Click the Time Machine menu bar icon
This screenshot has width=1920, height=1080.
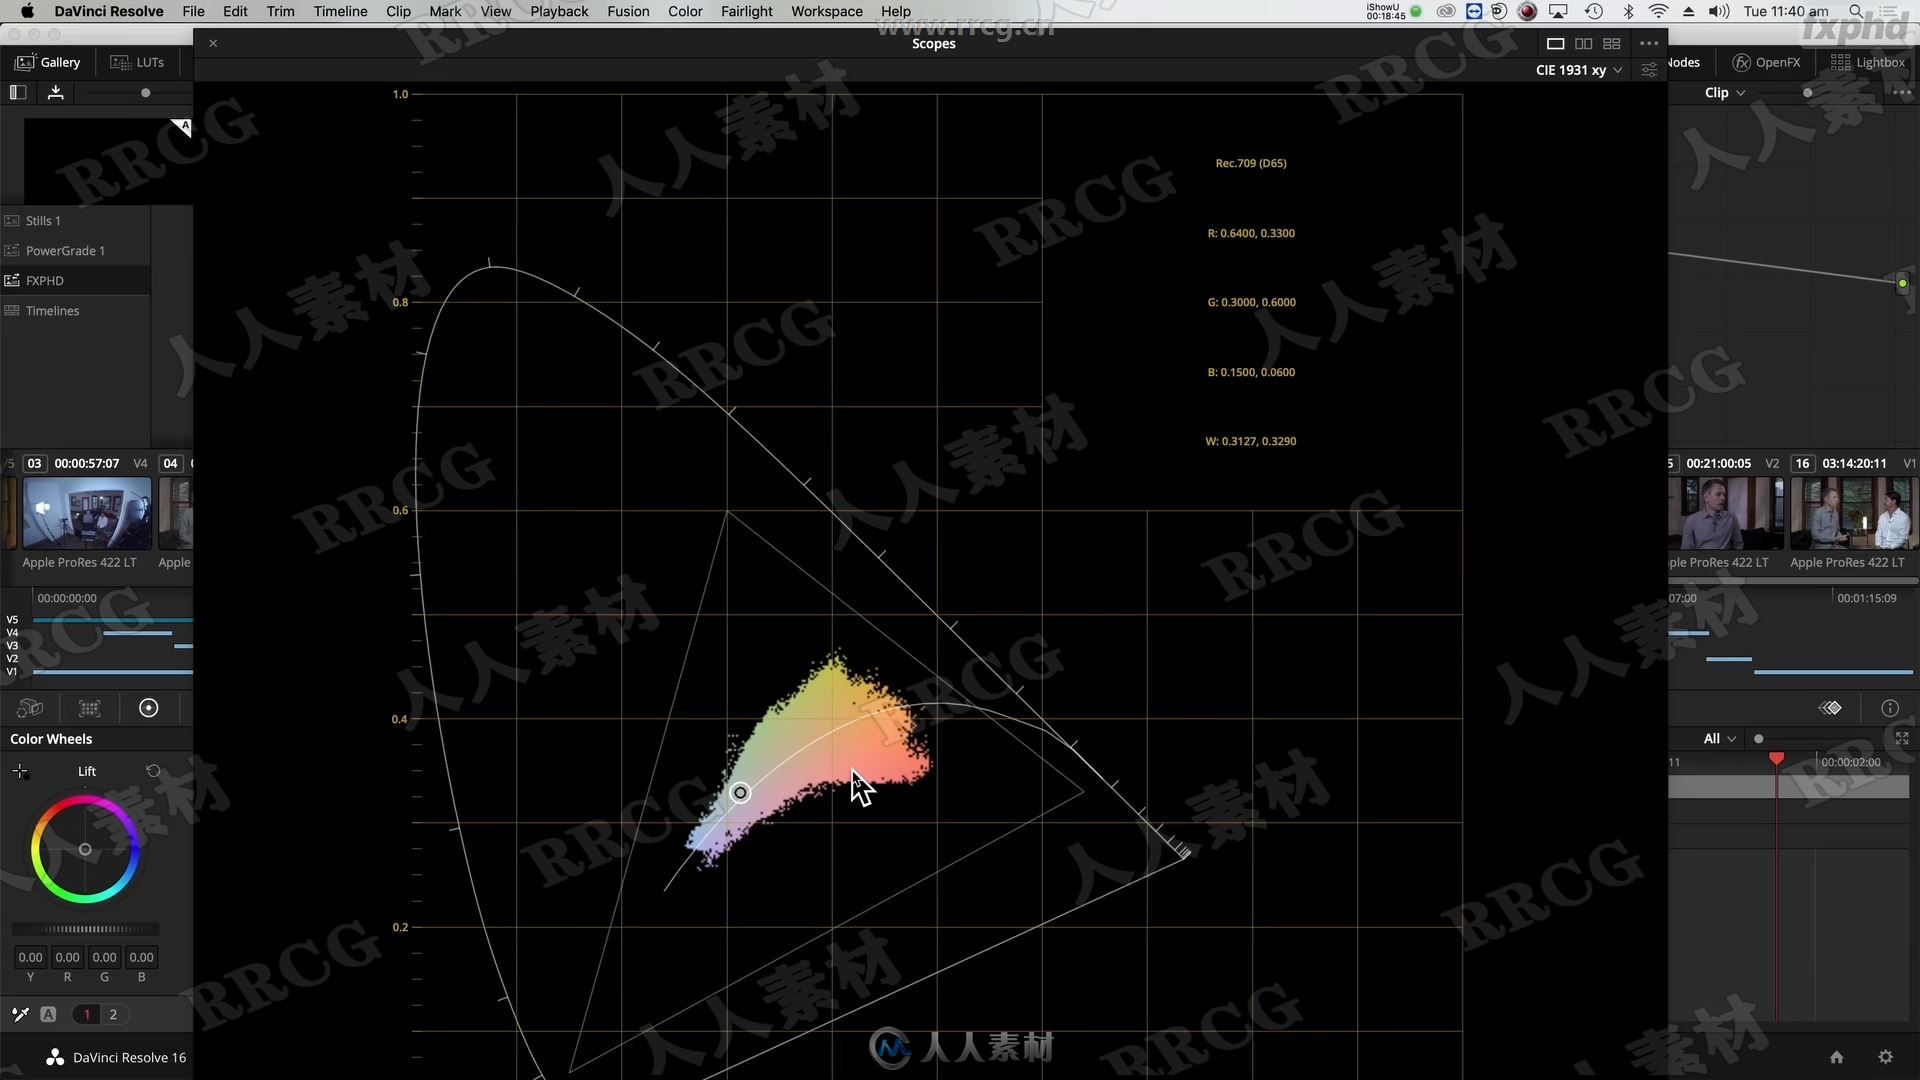[x=1594, y=11]
